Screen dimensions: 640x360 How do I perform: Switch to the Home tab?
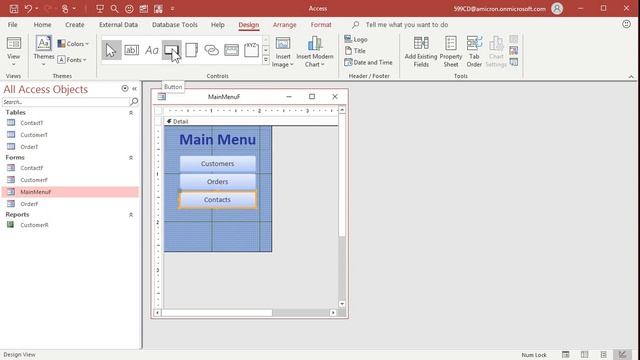(x=42, y=25)
